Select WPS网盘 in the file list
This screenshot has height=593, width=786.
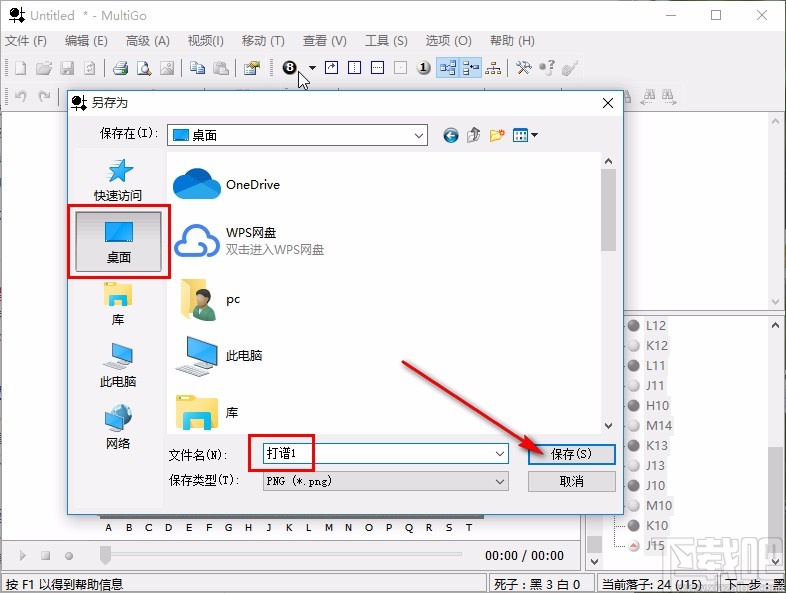coord(249,241)
